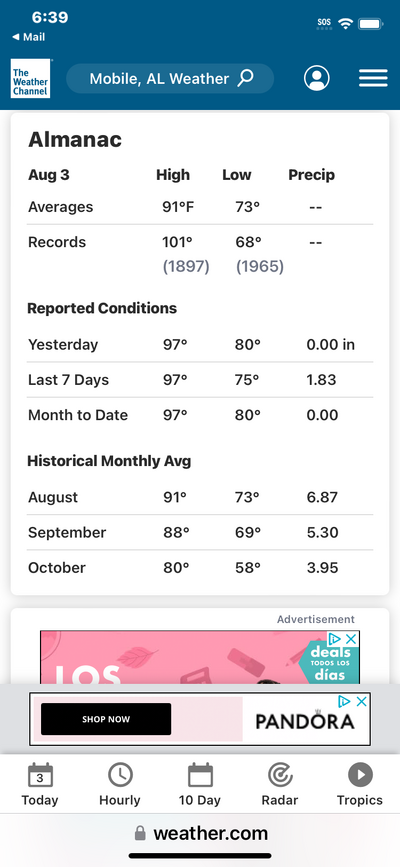Close the Pandora banner ad X
This screenshot has height=867, width=400.
click(x=361, y=702)
